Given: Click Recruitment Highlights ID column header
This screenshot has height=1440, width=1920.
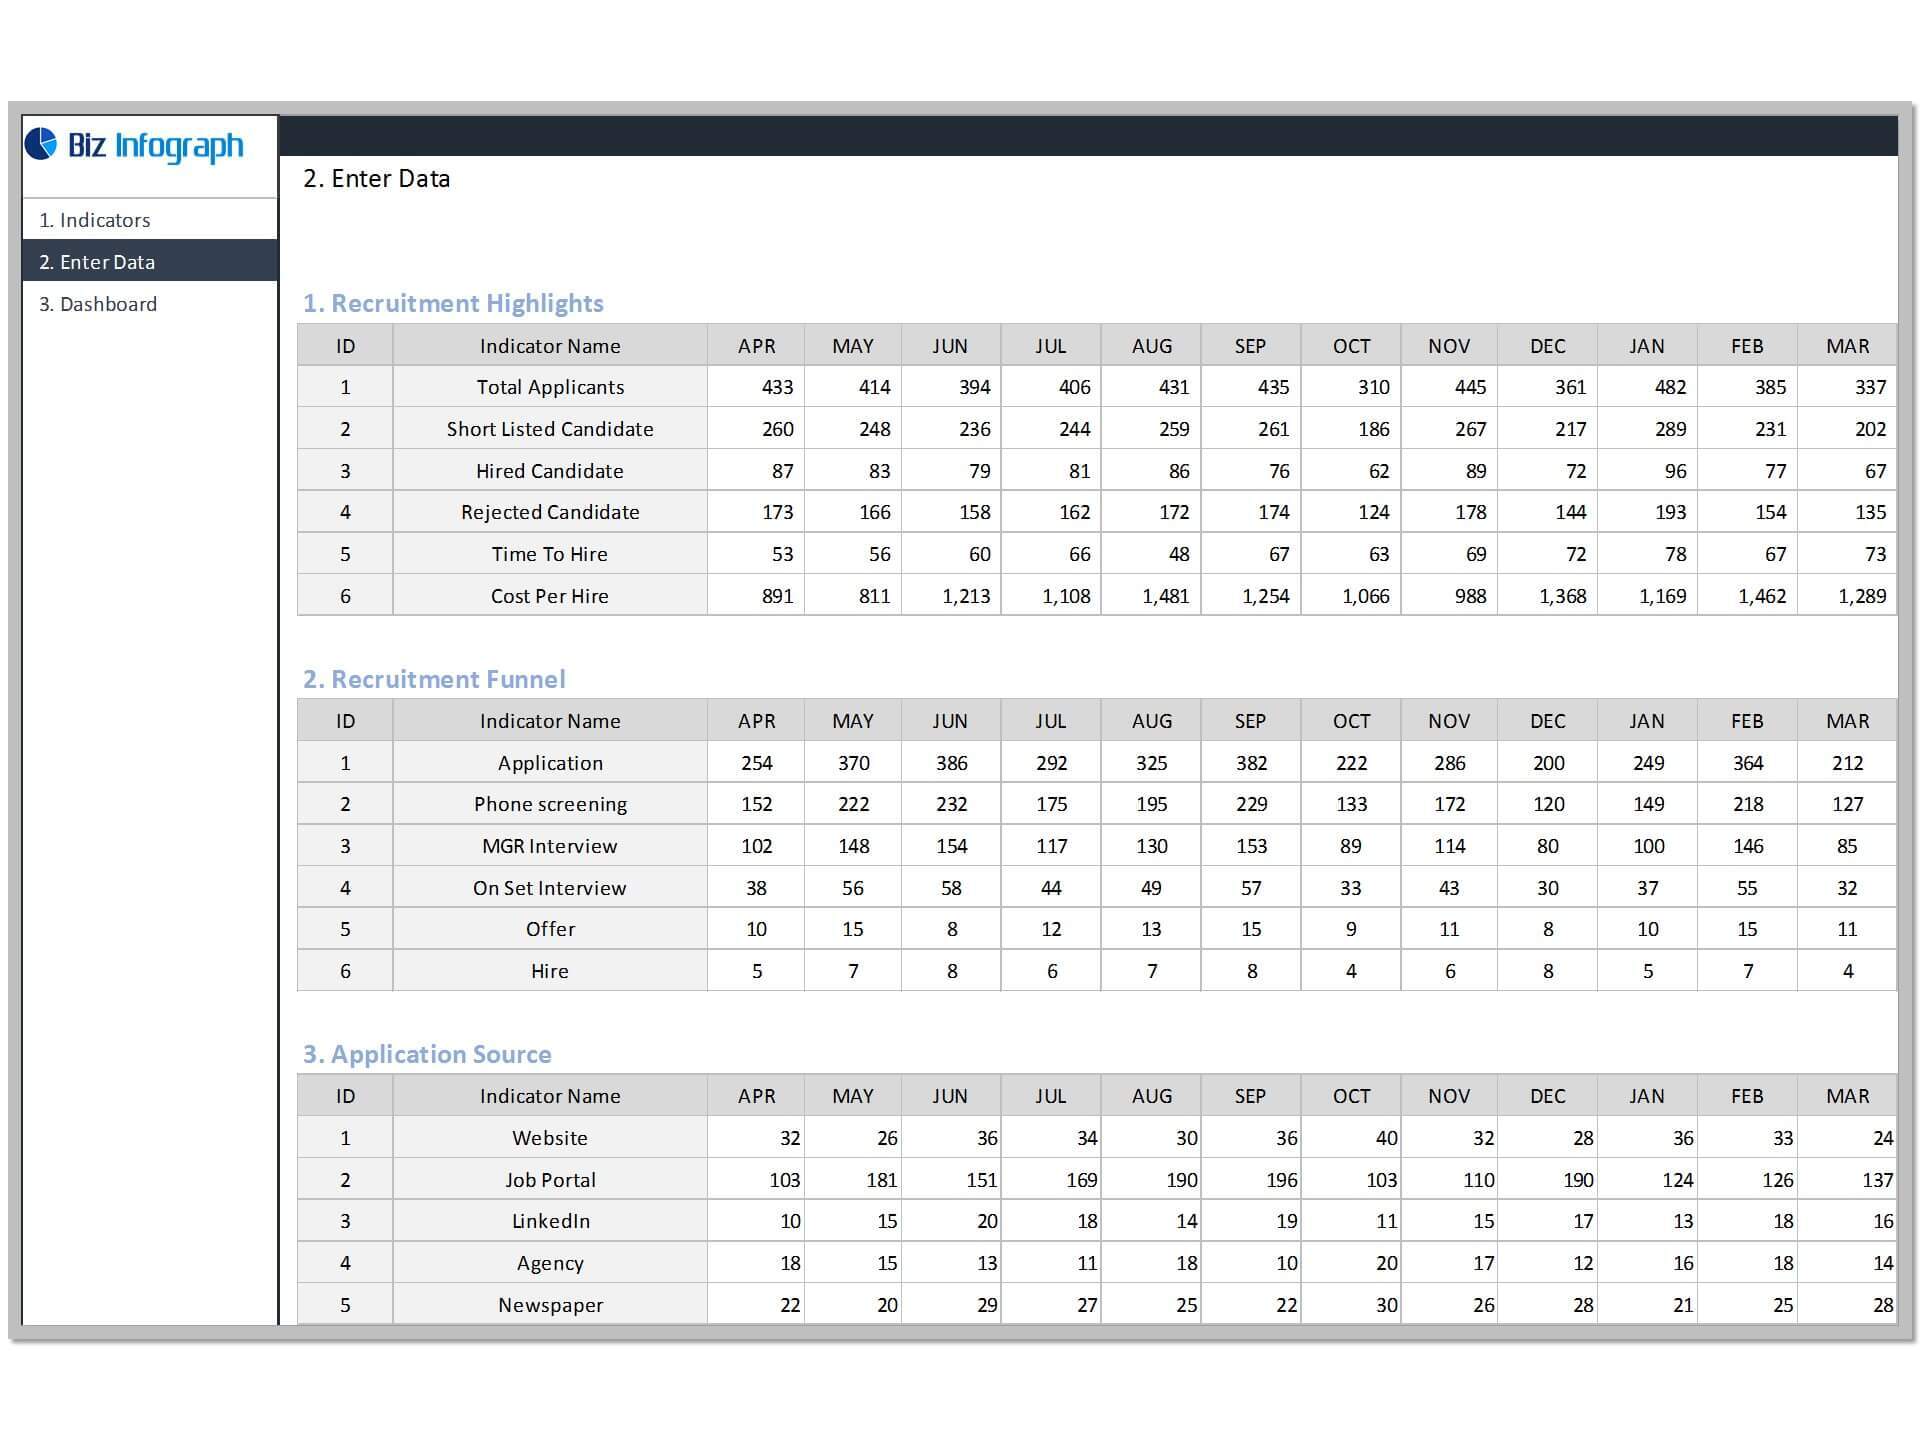Looking at the screenshot, I should (345, 346).
